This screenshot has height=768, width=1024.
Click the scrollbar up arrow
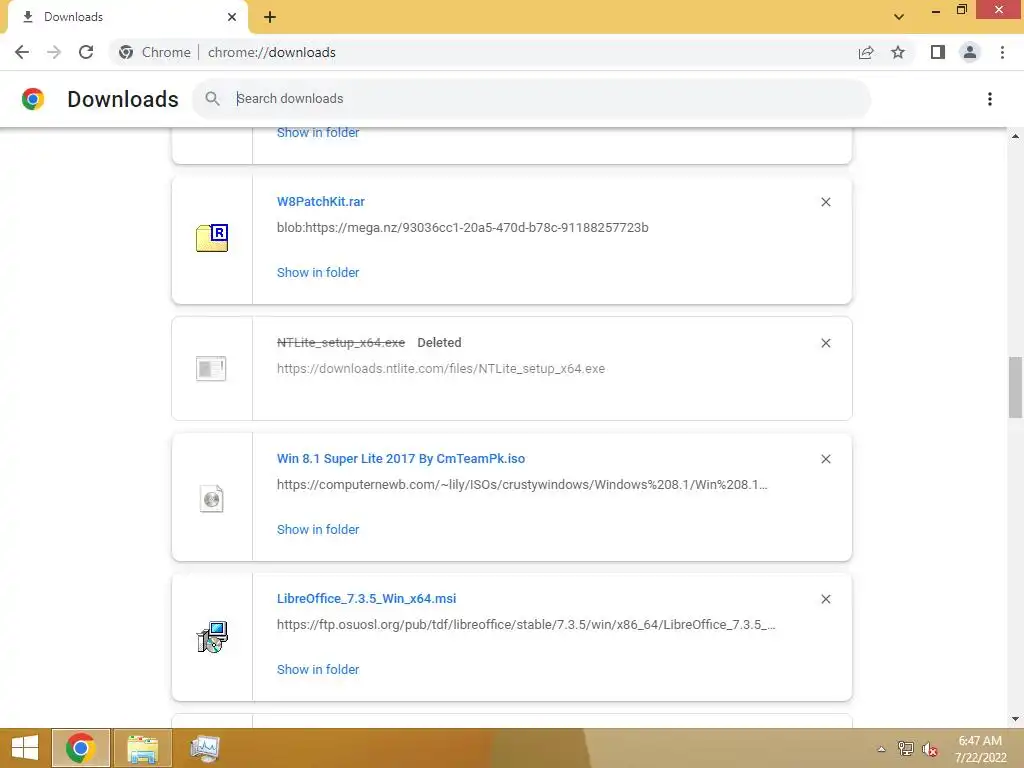tap(1015, 136)
